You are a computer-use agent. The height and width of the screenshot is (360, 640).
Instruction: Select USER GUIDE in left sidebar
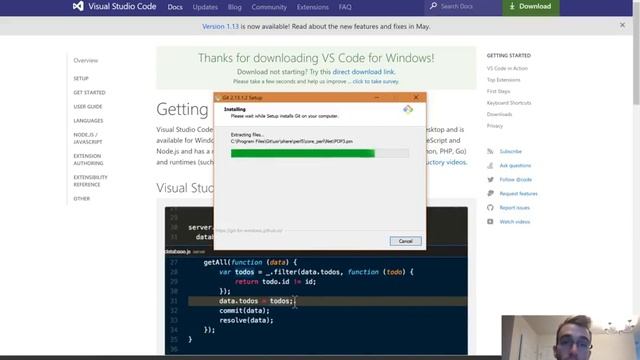pos(88,107)
